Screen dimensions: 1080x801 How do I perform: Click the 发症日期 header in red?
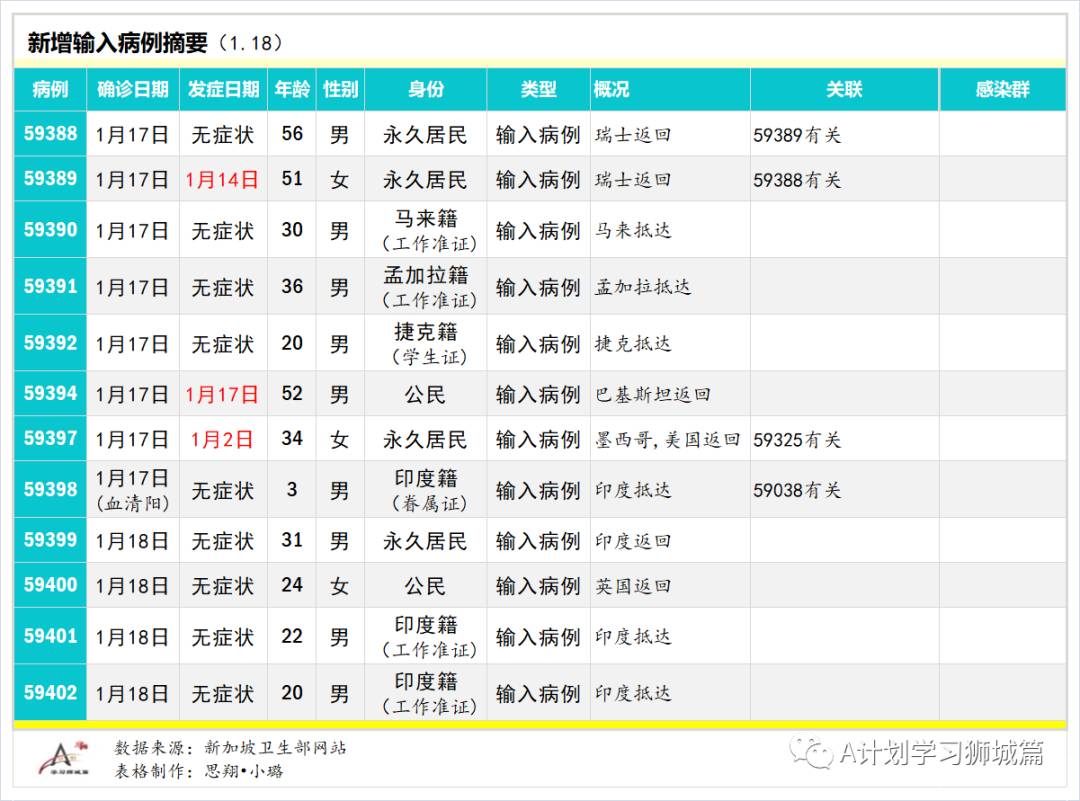tap(222, 89)
